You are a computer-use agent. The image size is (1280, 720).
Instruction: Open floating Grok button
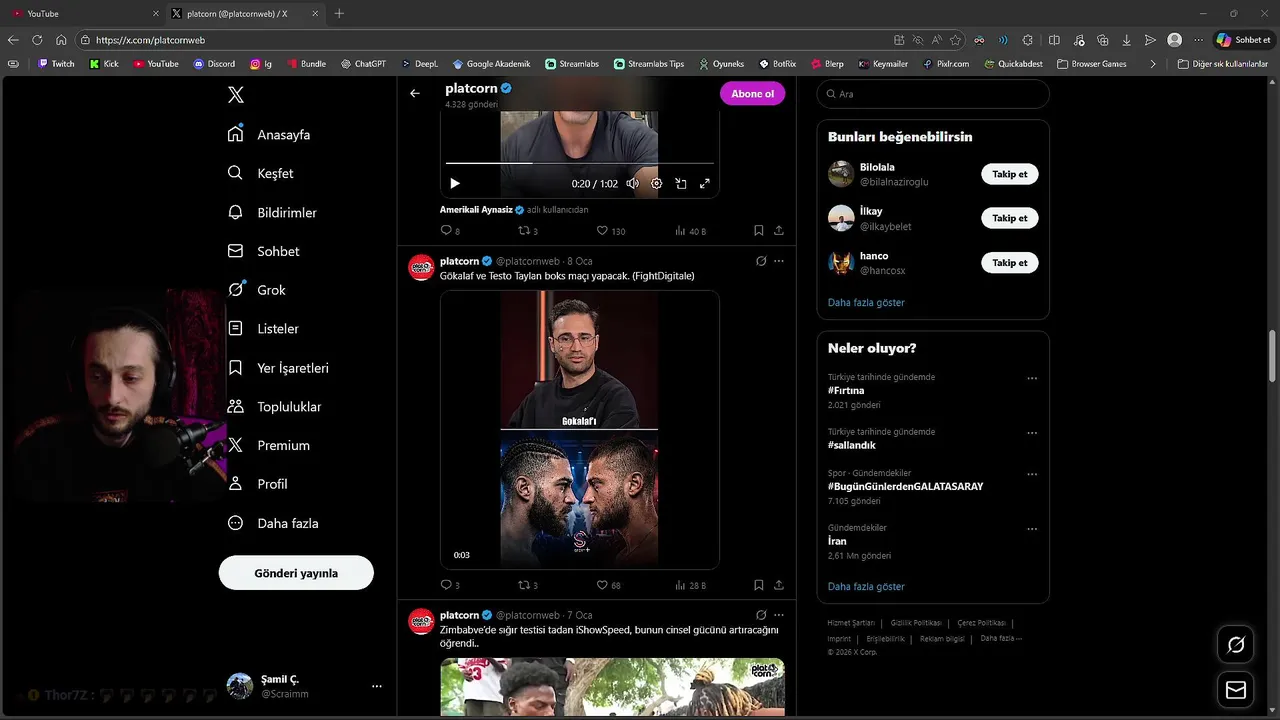pos(1236,645)
